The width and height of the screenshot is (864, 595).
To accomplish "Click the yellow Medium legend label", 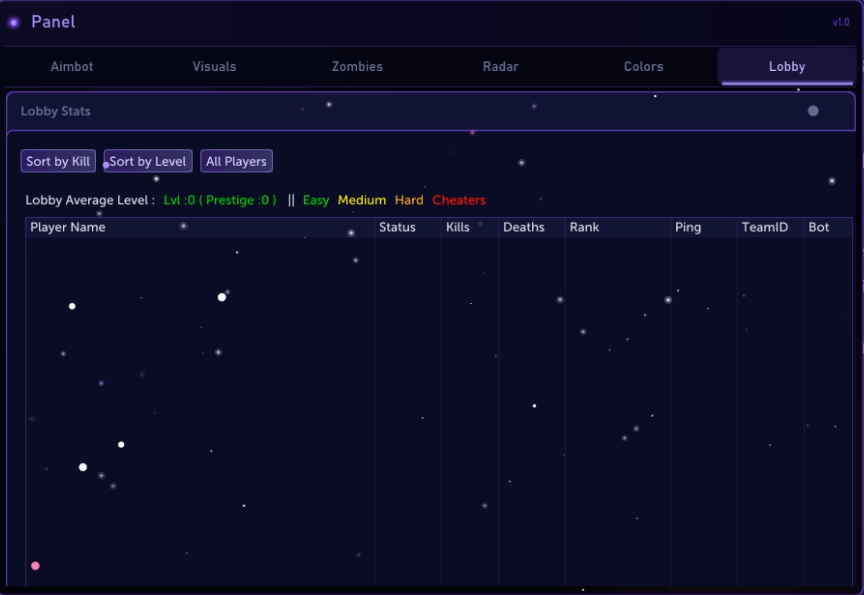I will [362, 201].
